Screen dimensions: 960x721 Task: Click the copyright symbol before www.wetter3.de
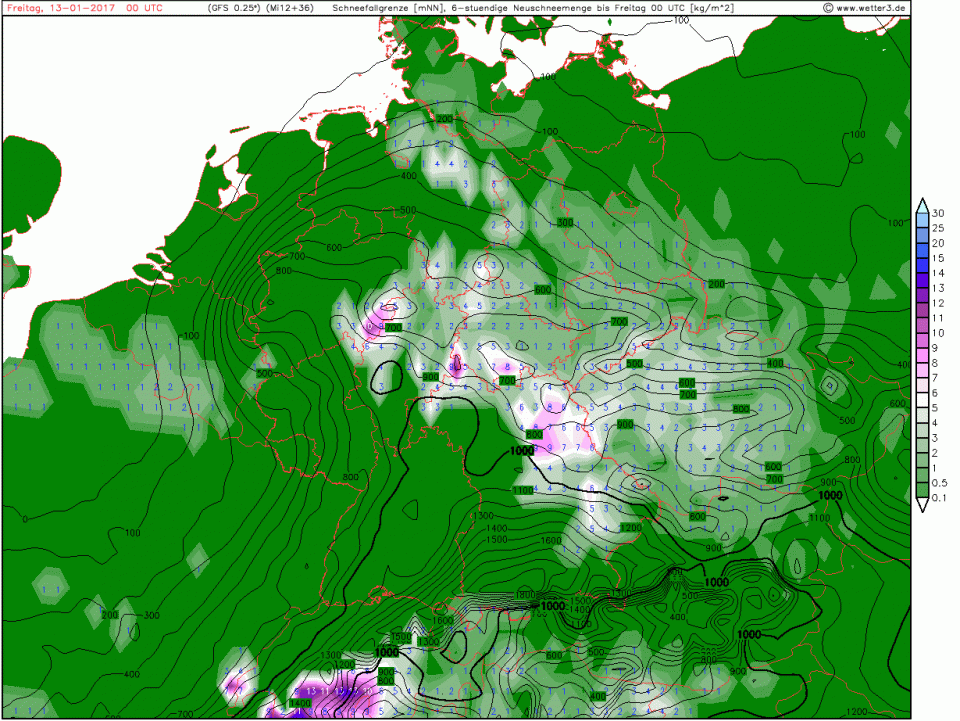click(828, 8)
